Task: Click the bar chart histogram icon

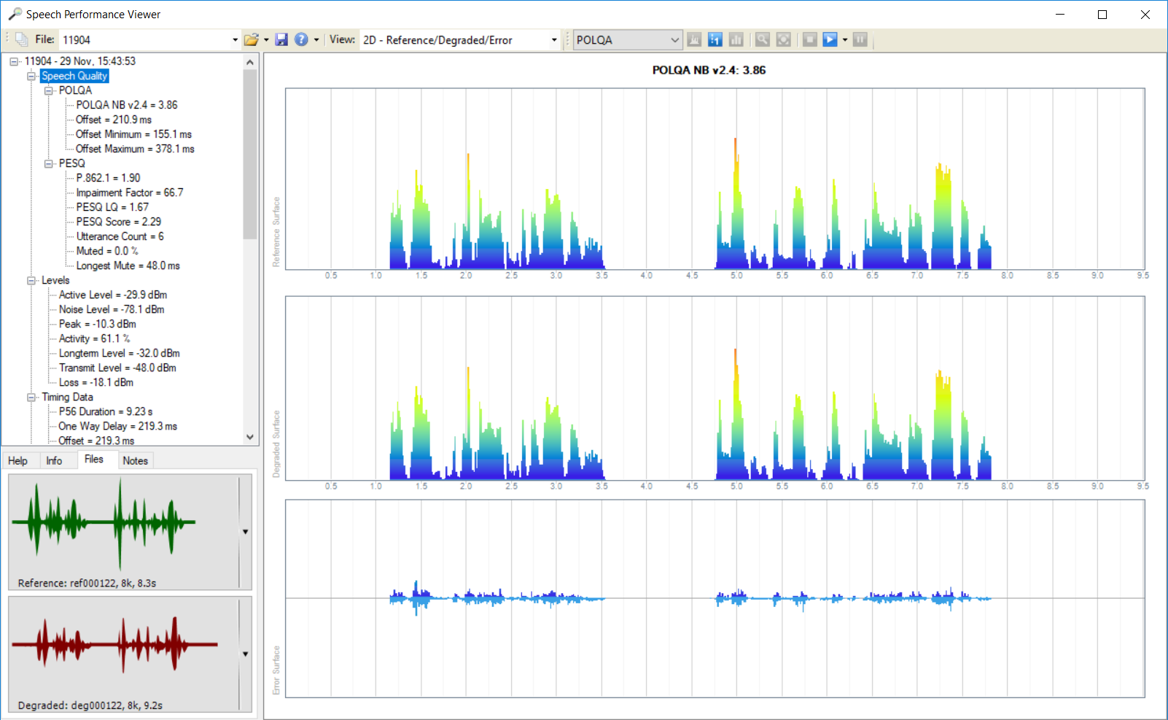Action: (736, 40)
